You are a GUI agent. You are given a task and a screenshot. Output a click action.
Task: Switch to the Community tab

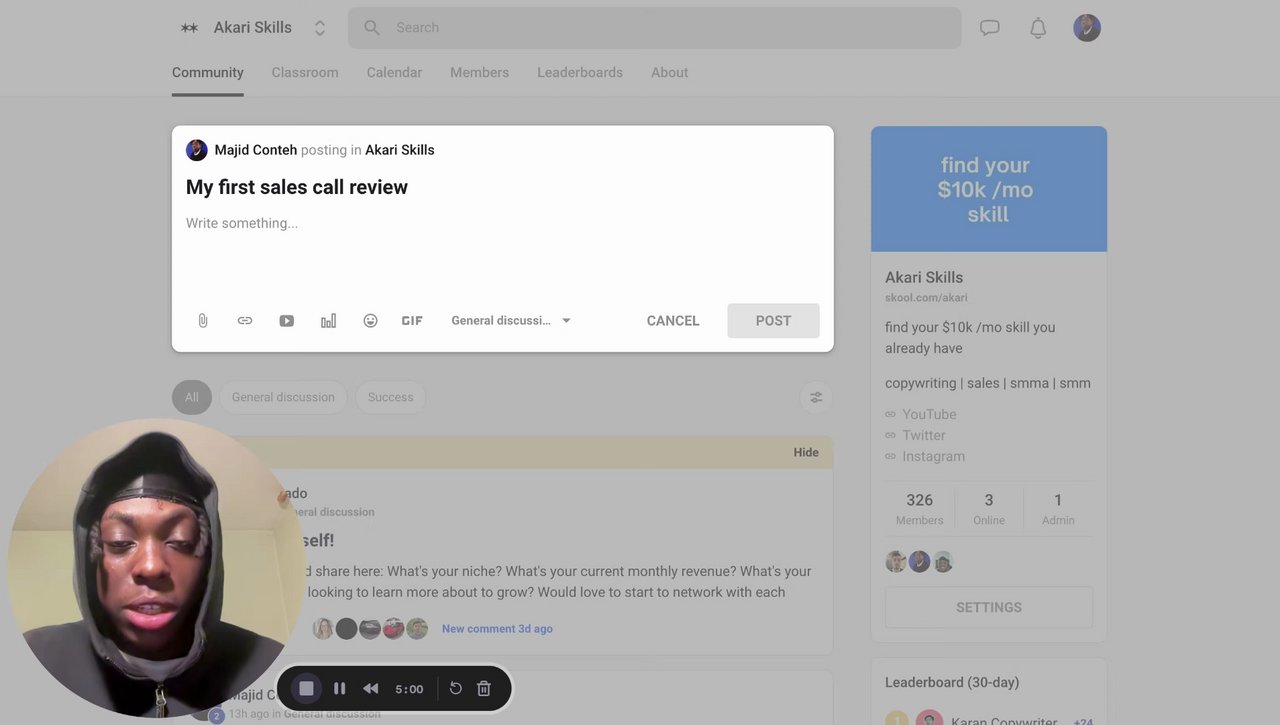(208, 72)
